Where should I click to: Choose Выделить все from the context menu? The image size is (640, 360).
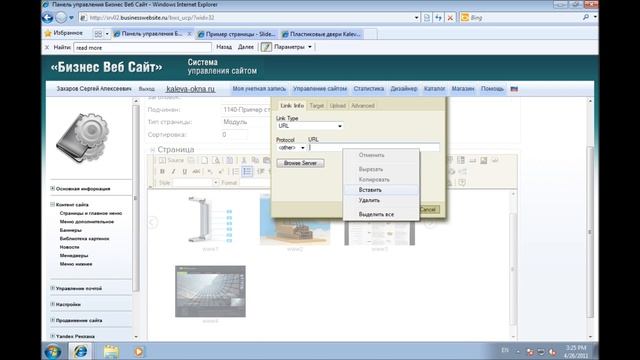381,214
